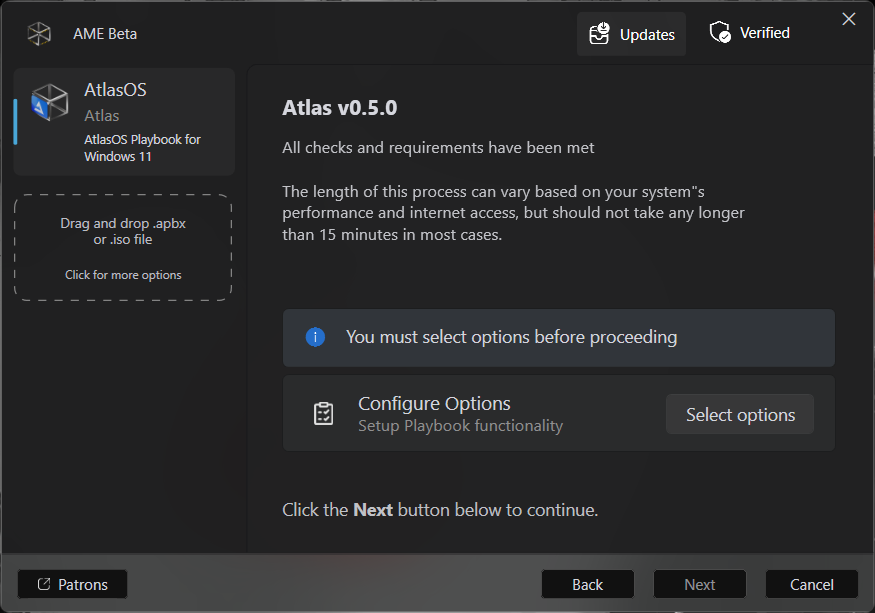Viewport: 875px width, 613px height.
Task: Click the 'must select options' notice banner
Action: (558, 338)
